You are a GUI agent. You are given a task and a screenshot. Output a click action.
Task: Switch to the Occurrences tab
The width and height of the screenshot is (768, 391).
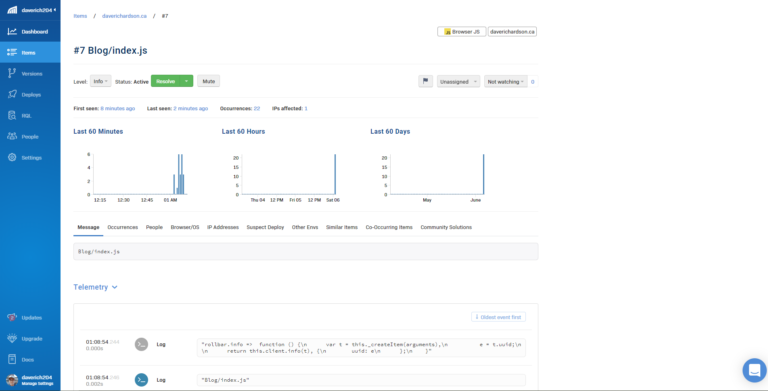tap(122, 227)
